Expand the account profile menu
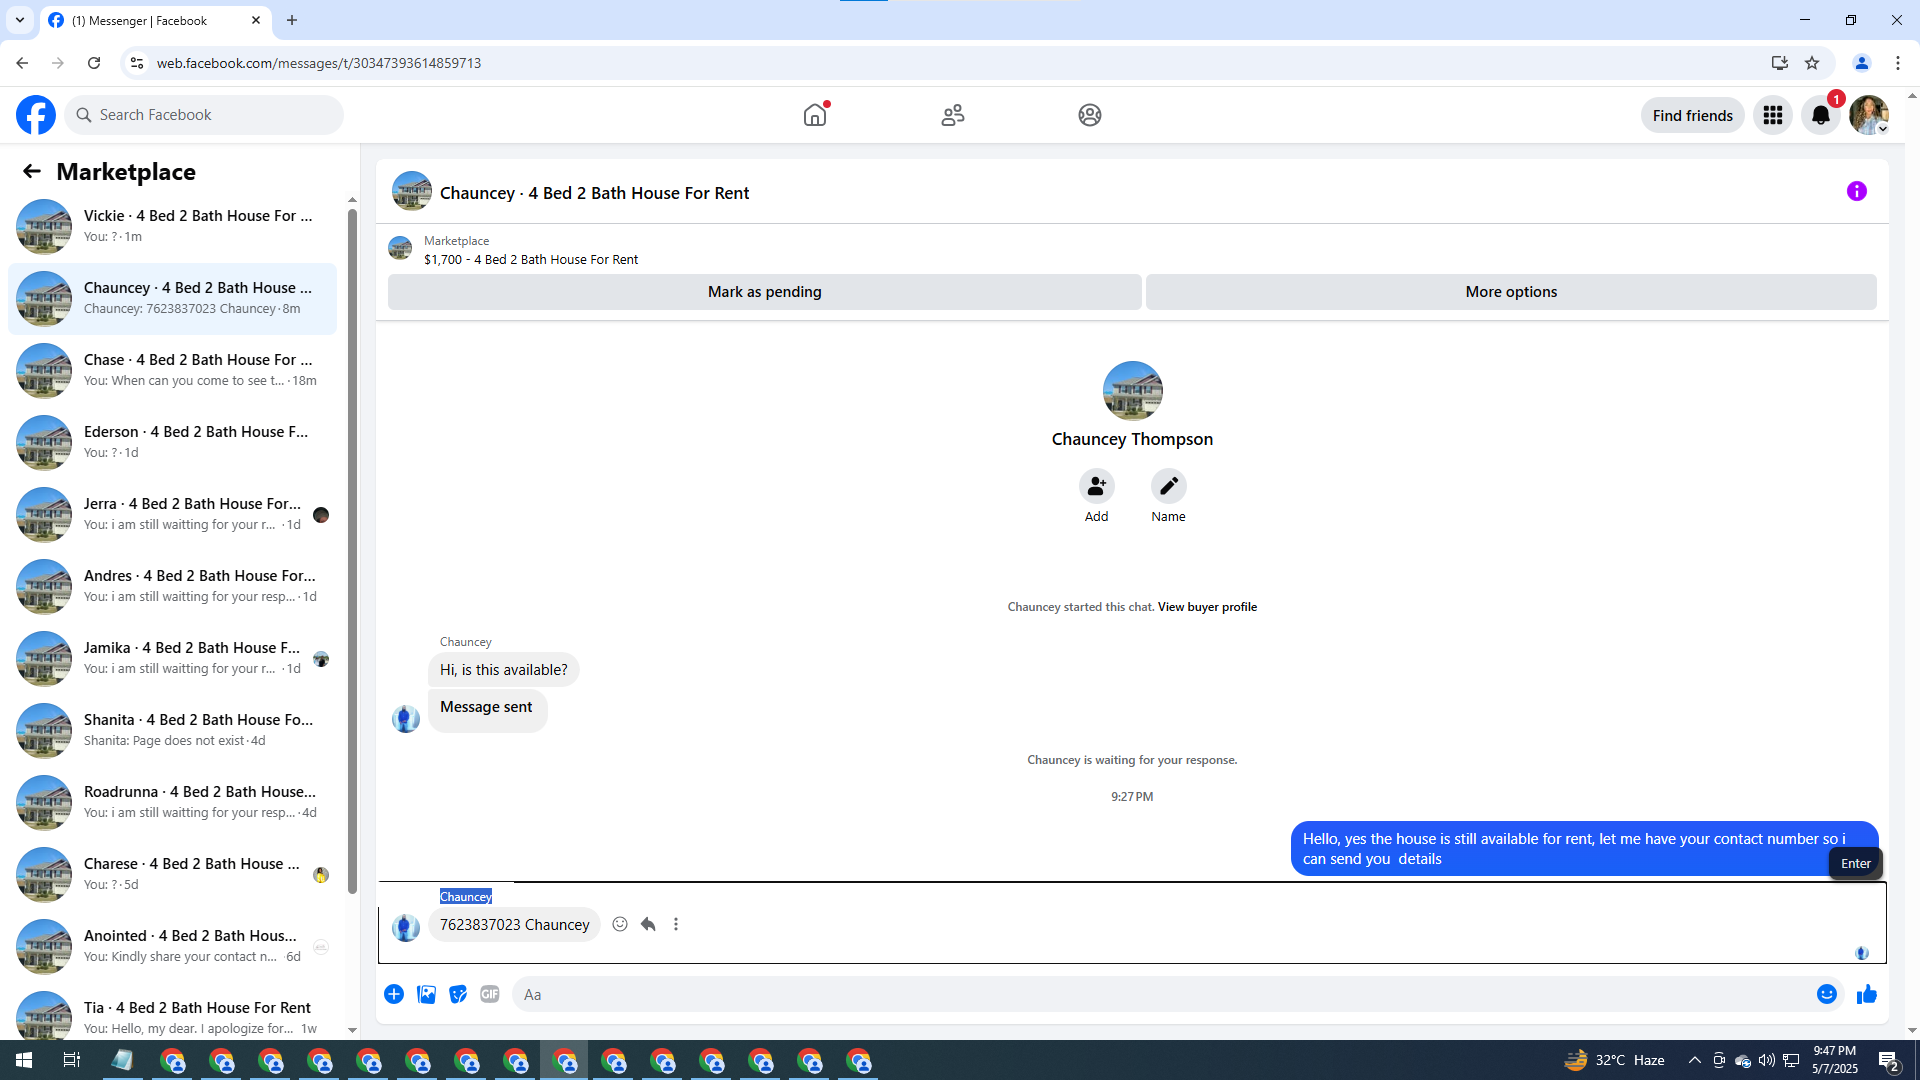Screen dimensions: 1920x1080 pos(1868,115)
